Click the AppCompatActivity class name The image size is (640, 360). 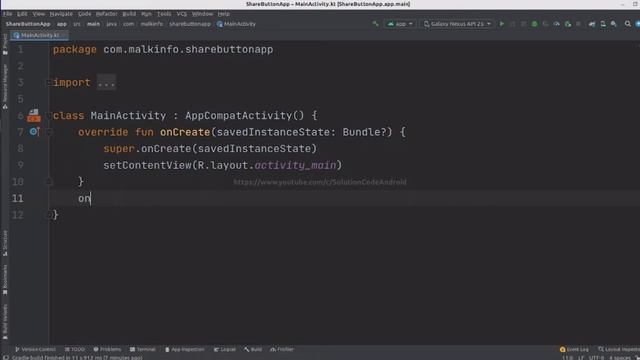238,116
